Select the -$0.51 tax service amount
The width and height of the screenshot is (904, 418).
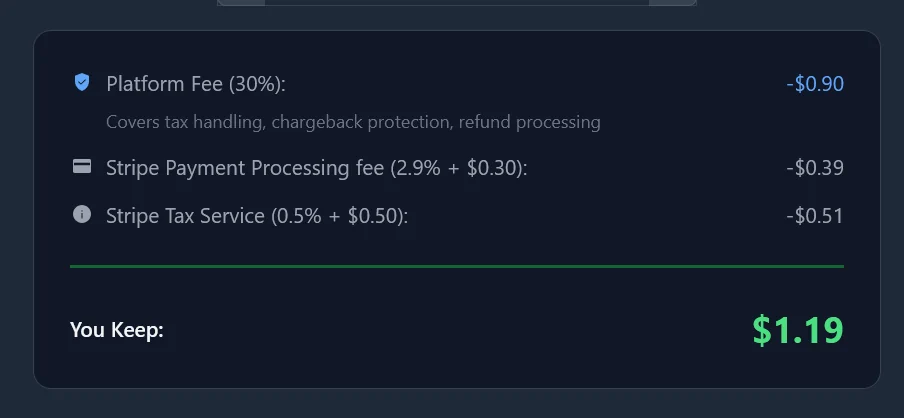point(815,215)
